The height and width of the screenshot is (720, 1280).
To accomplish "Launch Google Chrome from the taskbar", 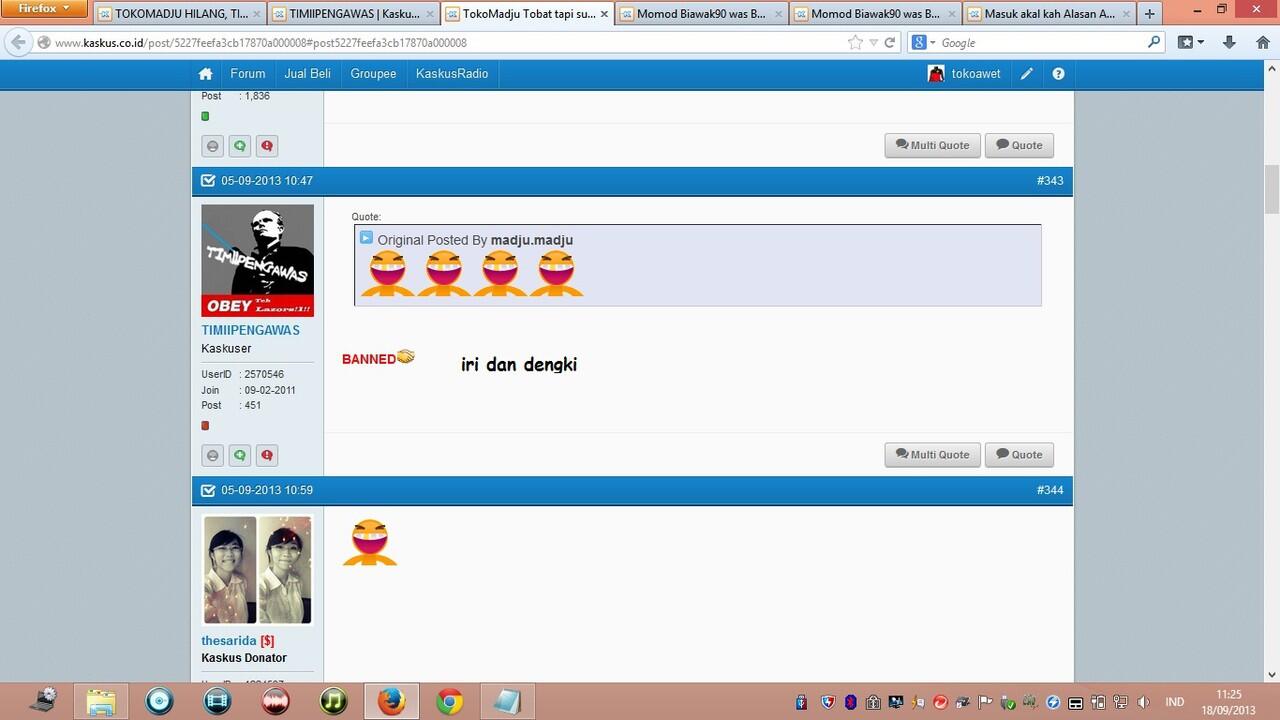I will point(450,701).
